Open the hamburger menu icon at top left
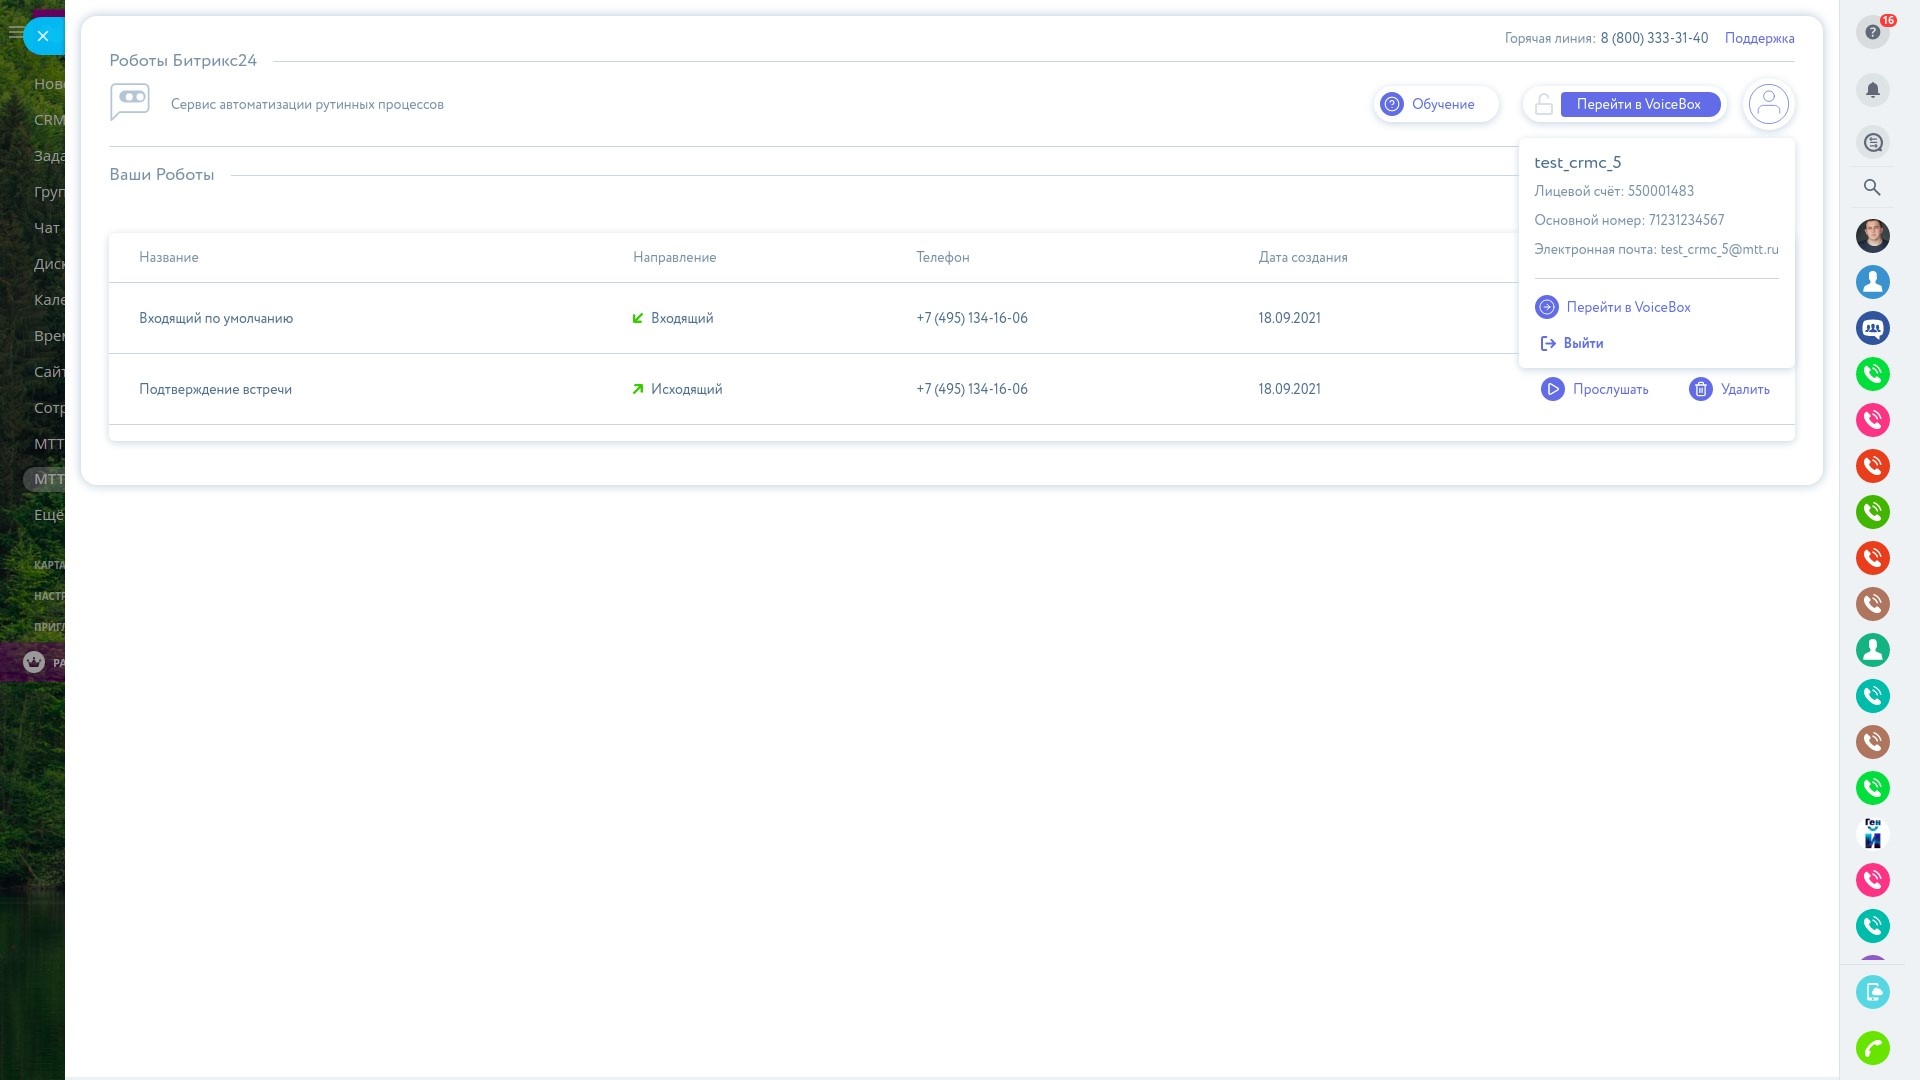Screen dimensions: 1920x1080 pyautogui.click(x=14, y=33)
